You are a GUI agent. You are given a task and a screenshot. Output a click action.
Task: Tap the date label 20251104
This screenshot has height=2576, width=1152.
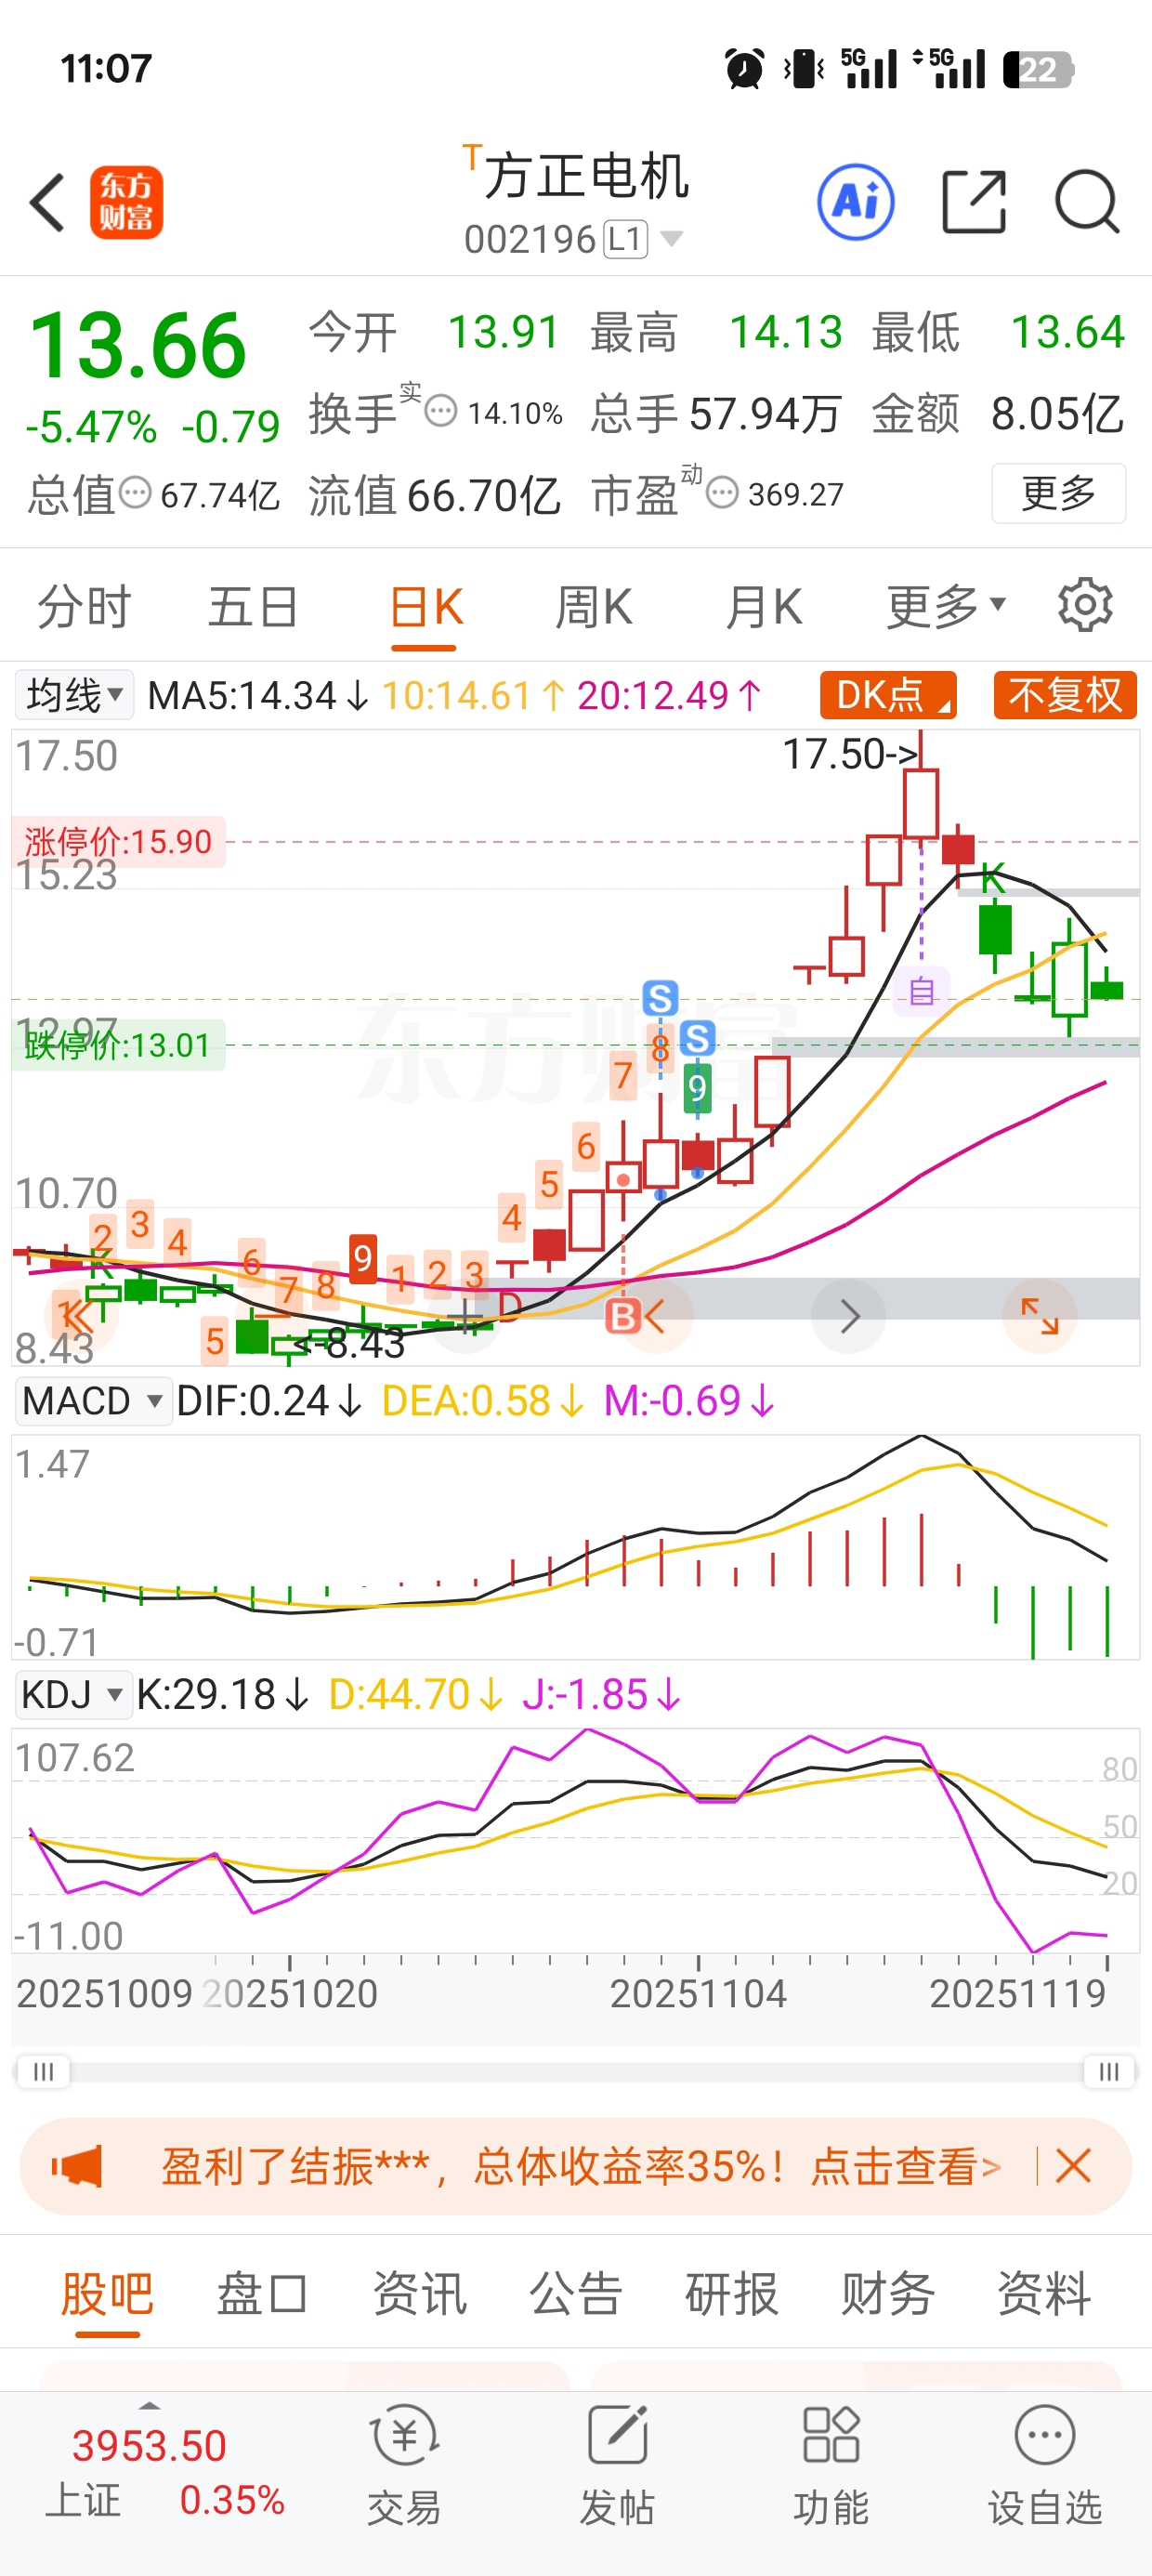point(698,1994)
